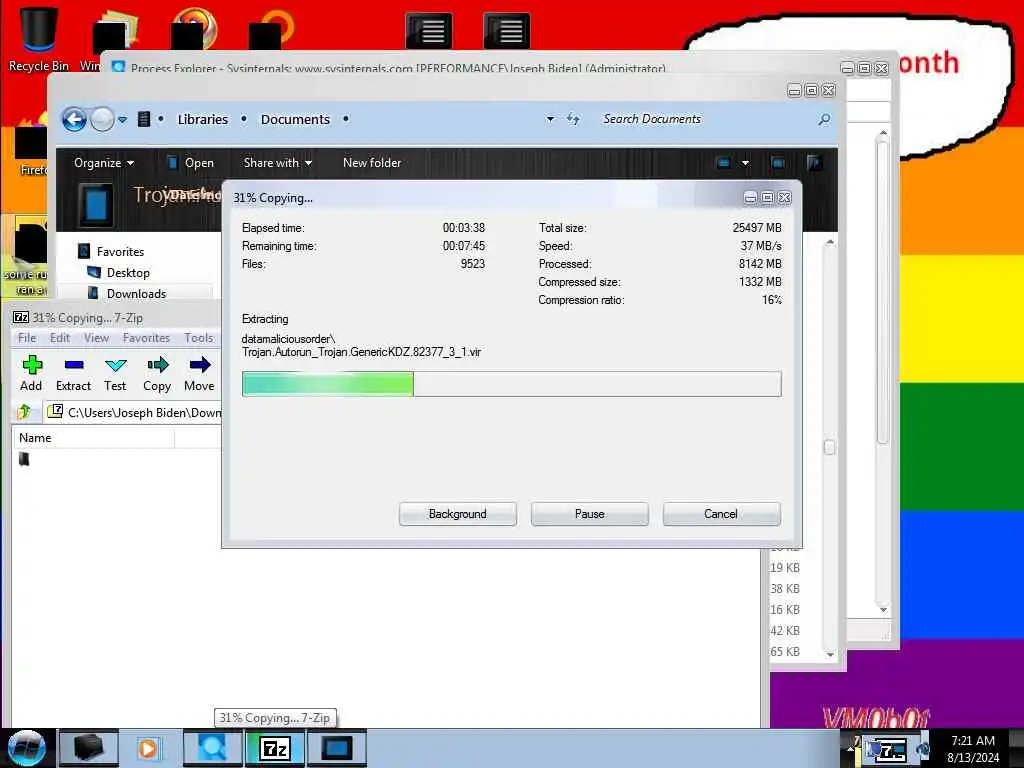The height and width of the screenshot is (768, 1024).
Task: Open the Edit menu in 7-Zip
Action: 59,338
